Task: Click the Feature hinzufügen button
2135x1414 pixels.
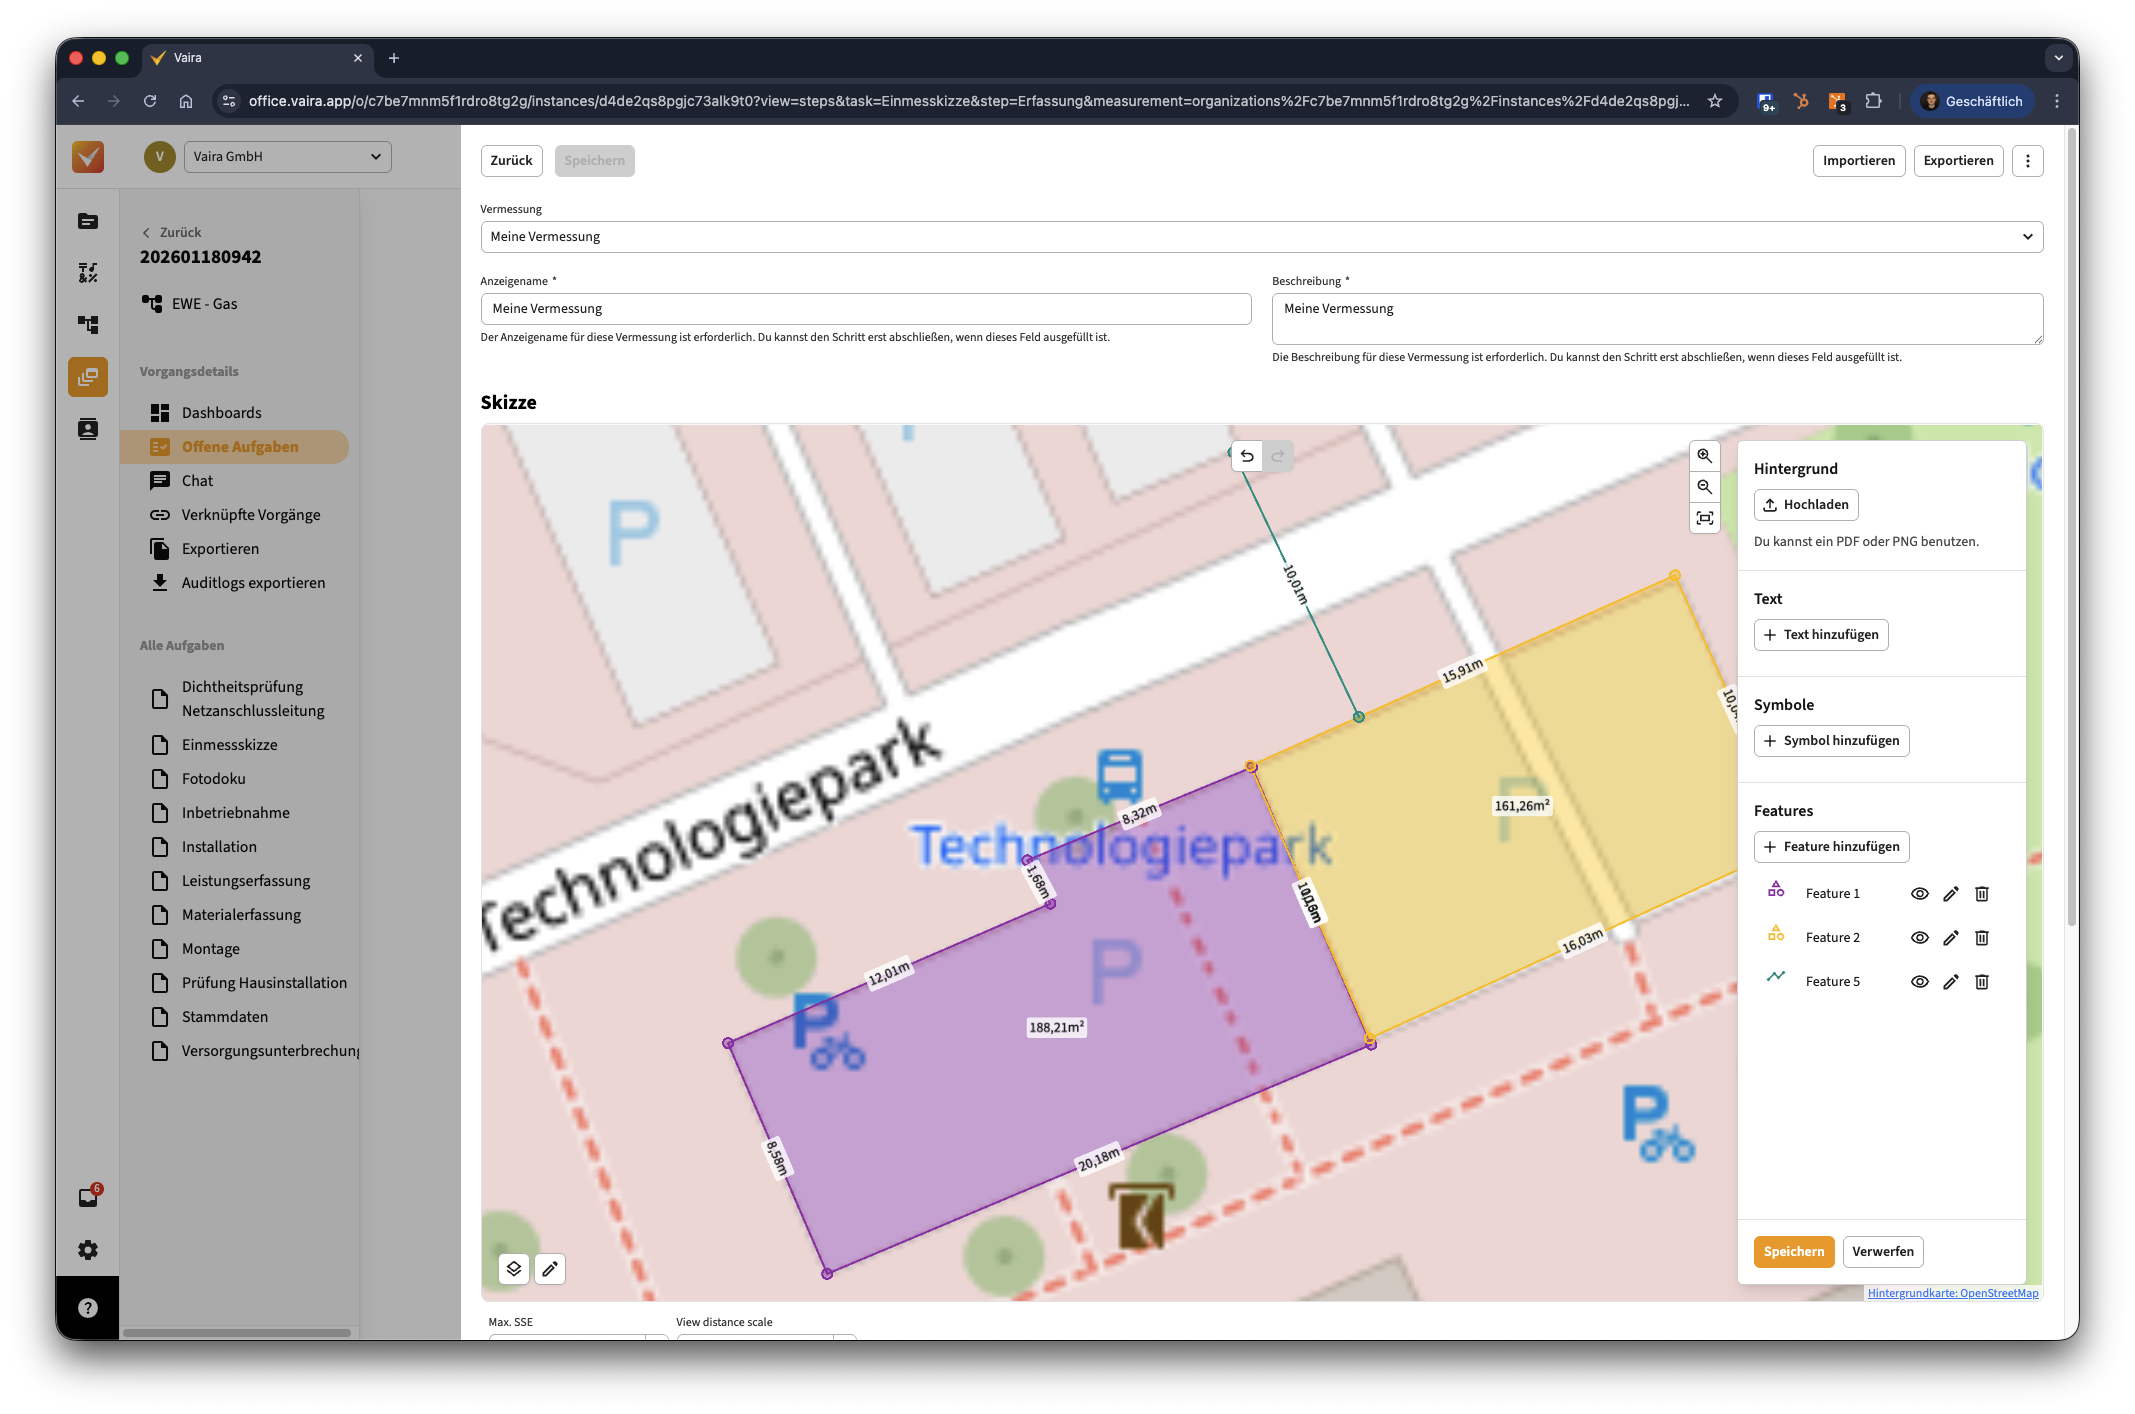Action: point(1831,847)
